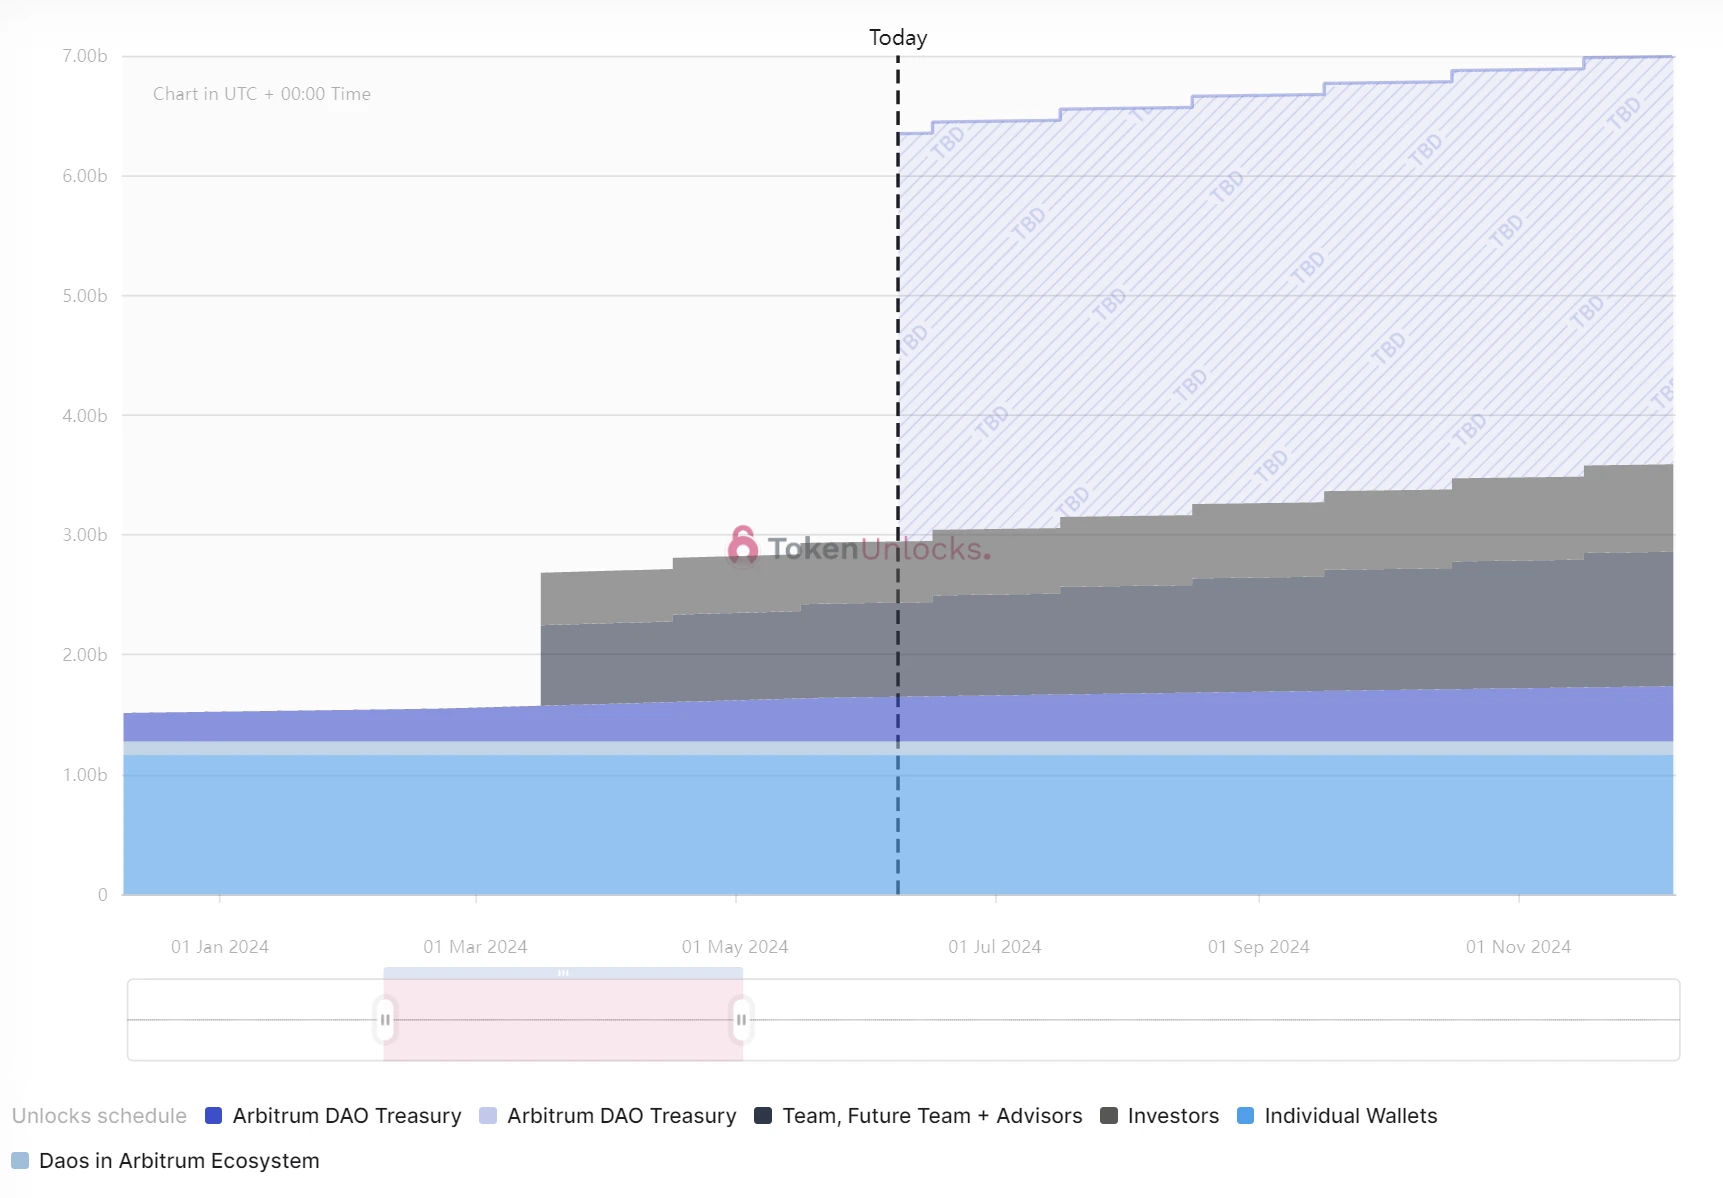Toggle the light lavender Arbitrum DAO Treasury series
This screenshot has width=1723, height=1198.
621,1116
